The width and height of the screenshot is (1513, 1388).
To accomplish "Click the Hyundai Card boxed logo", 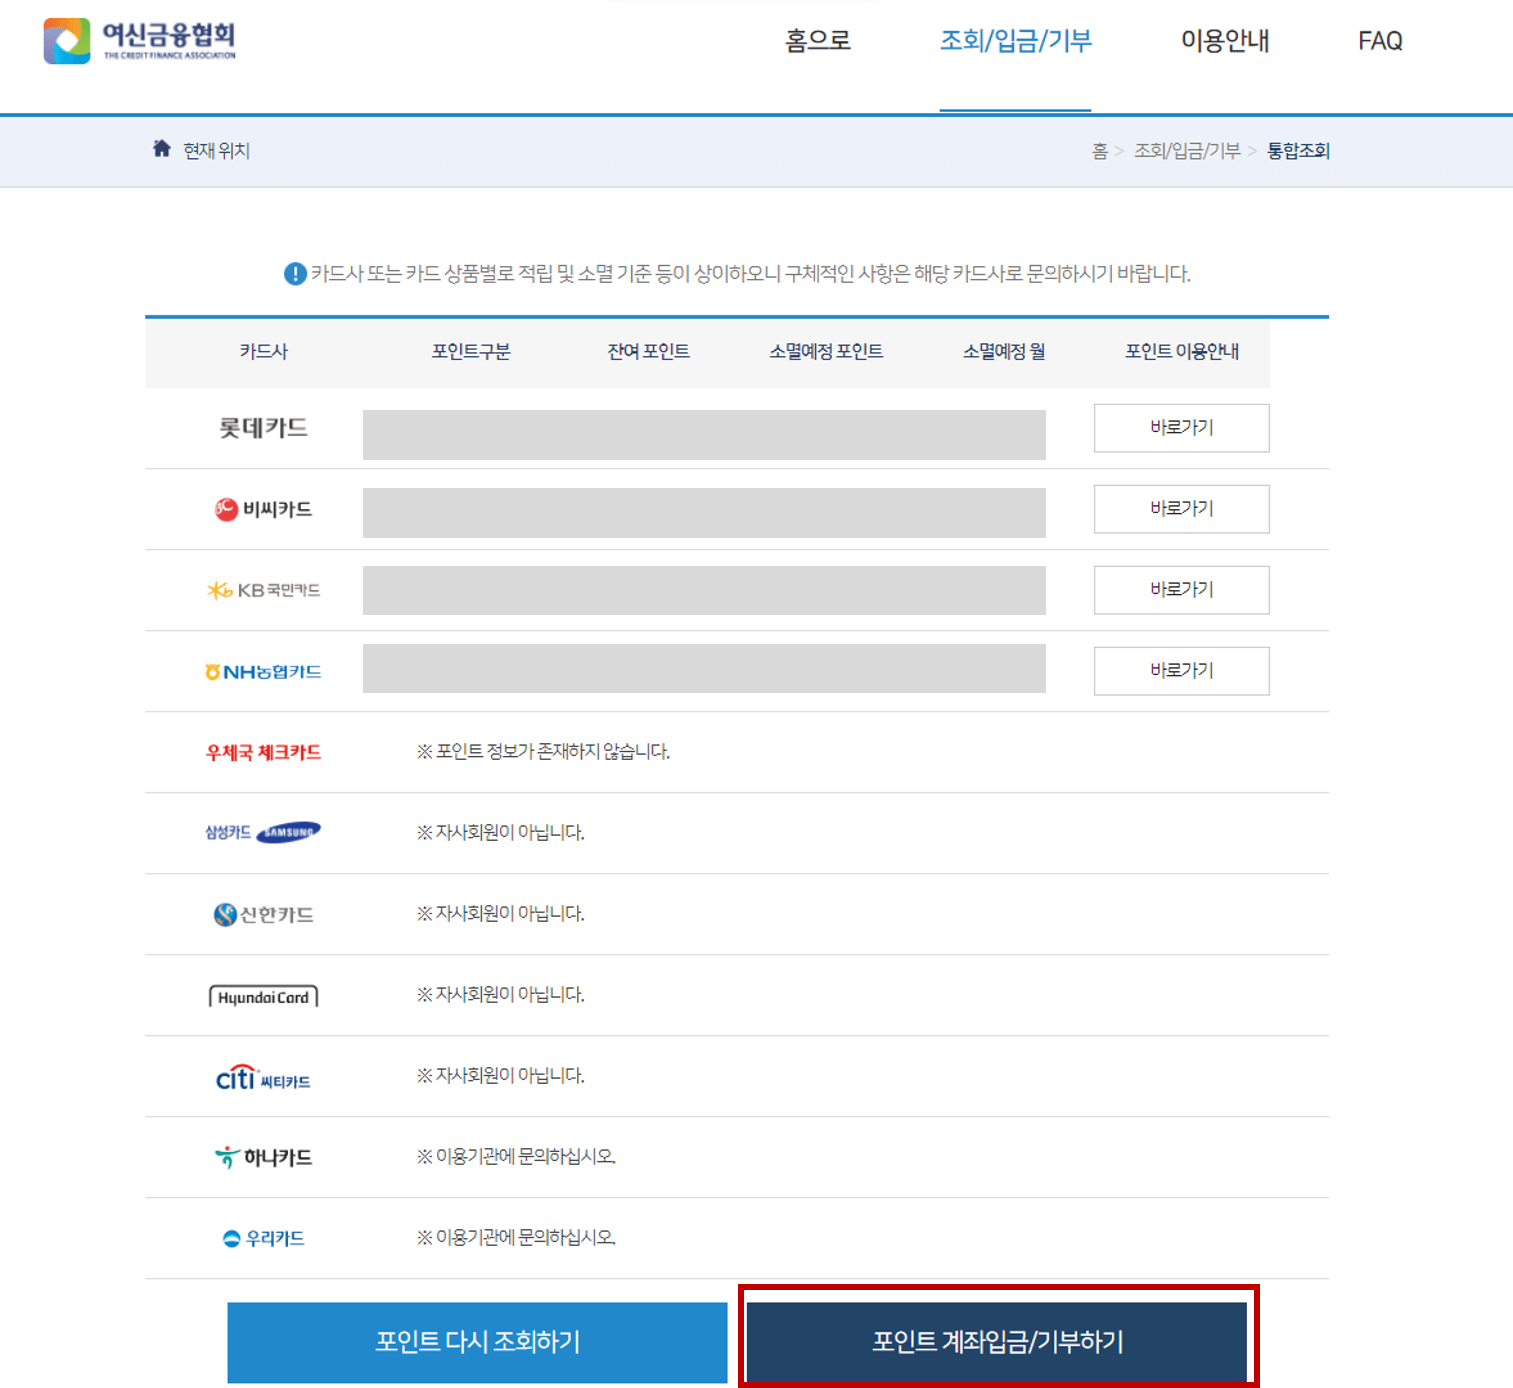I will [263, 996].
